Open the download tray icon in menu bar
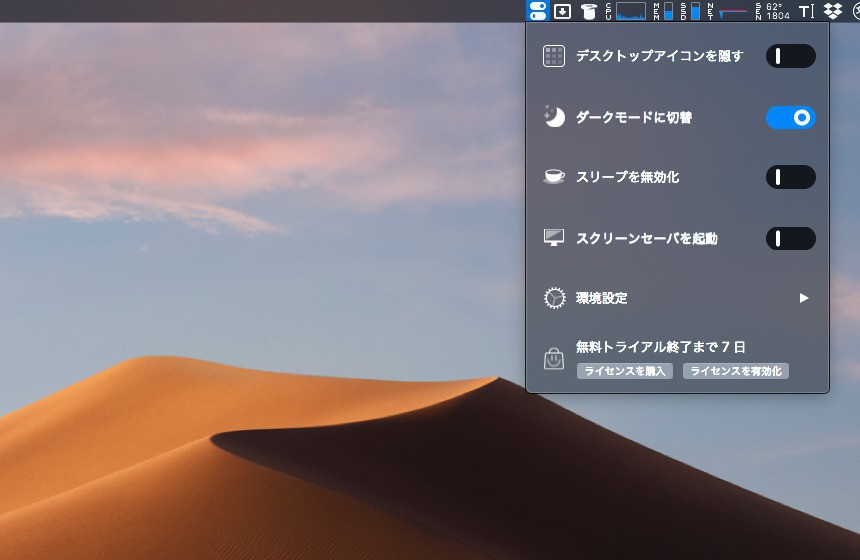 [x=562, y=11]
